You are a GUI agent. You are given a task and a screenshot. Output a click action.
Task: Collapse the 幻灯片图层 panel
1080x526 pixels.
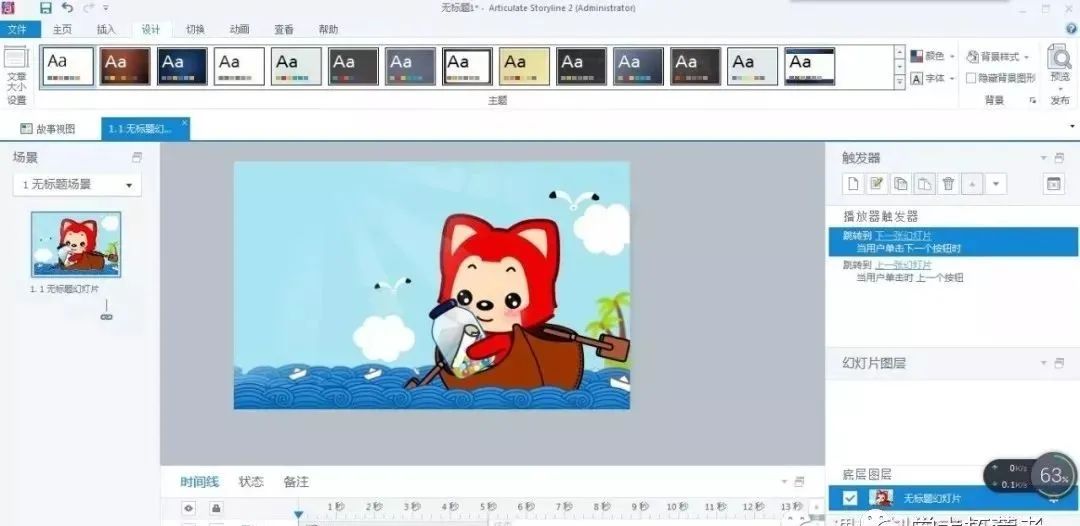1043,363
